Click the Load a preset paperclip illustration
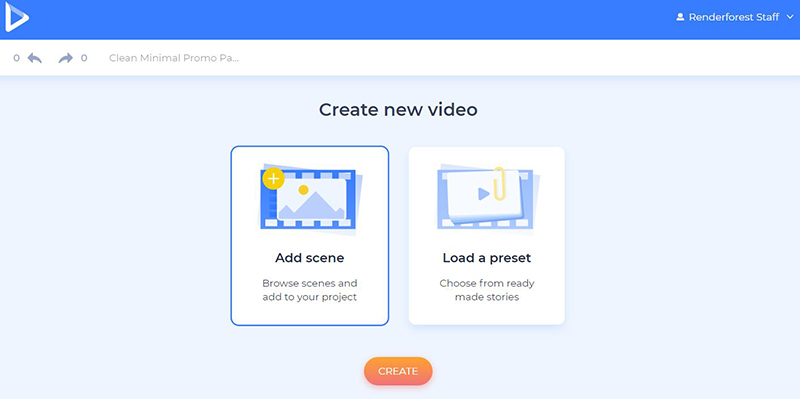800x399 pixels. 487,198
